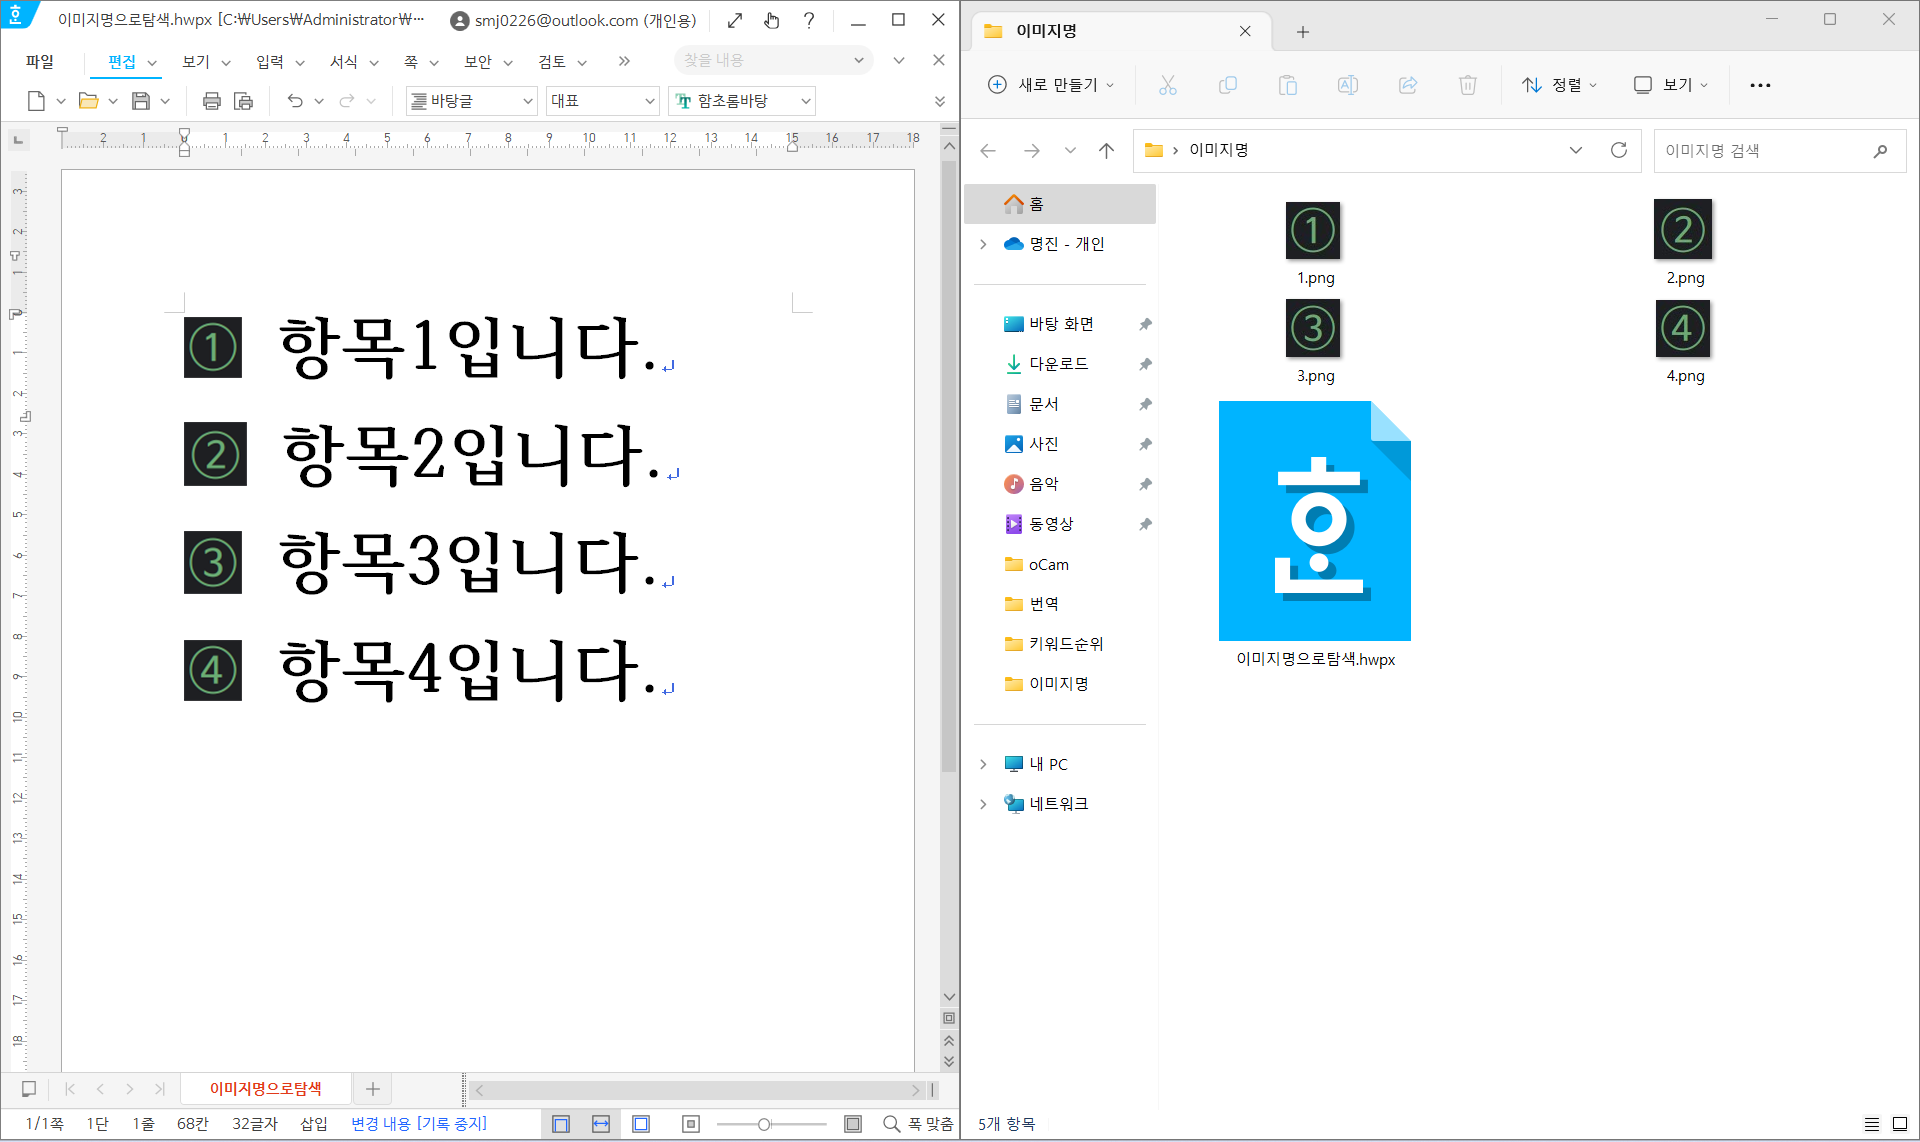Click the 이미지명 검색 search field
1920x1142 pixels.
pos(1780,151)
